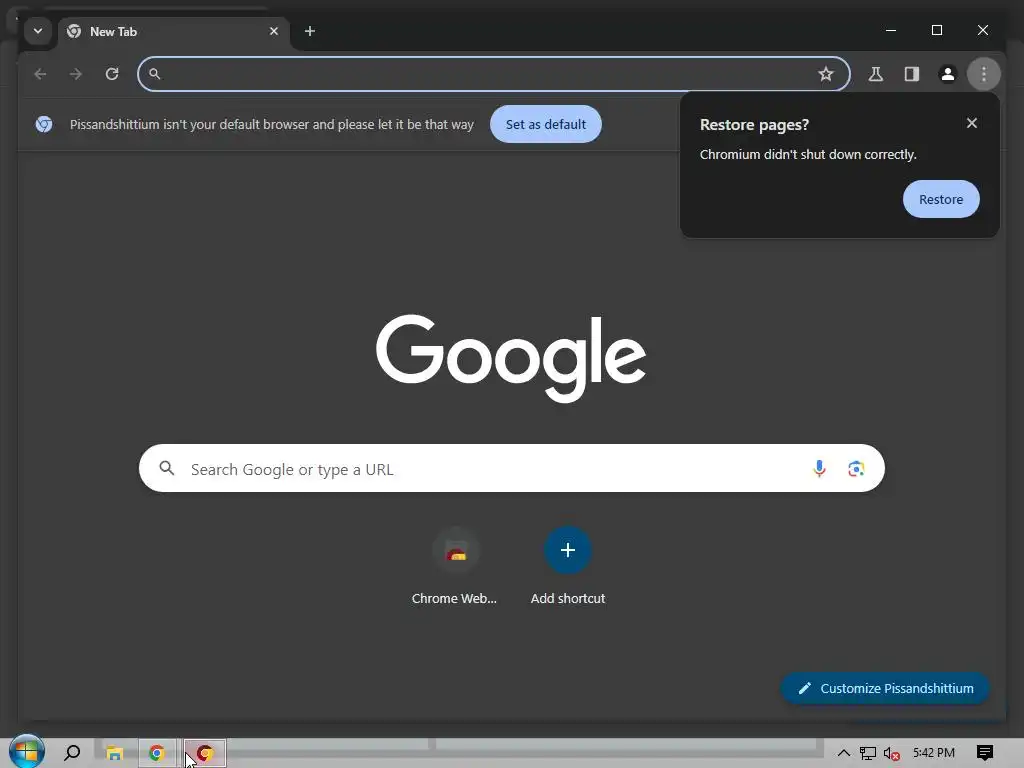Click the active Chromium taskbar icon
This screenshot has width=1024, height=768.
[204, 753]
